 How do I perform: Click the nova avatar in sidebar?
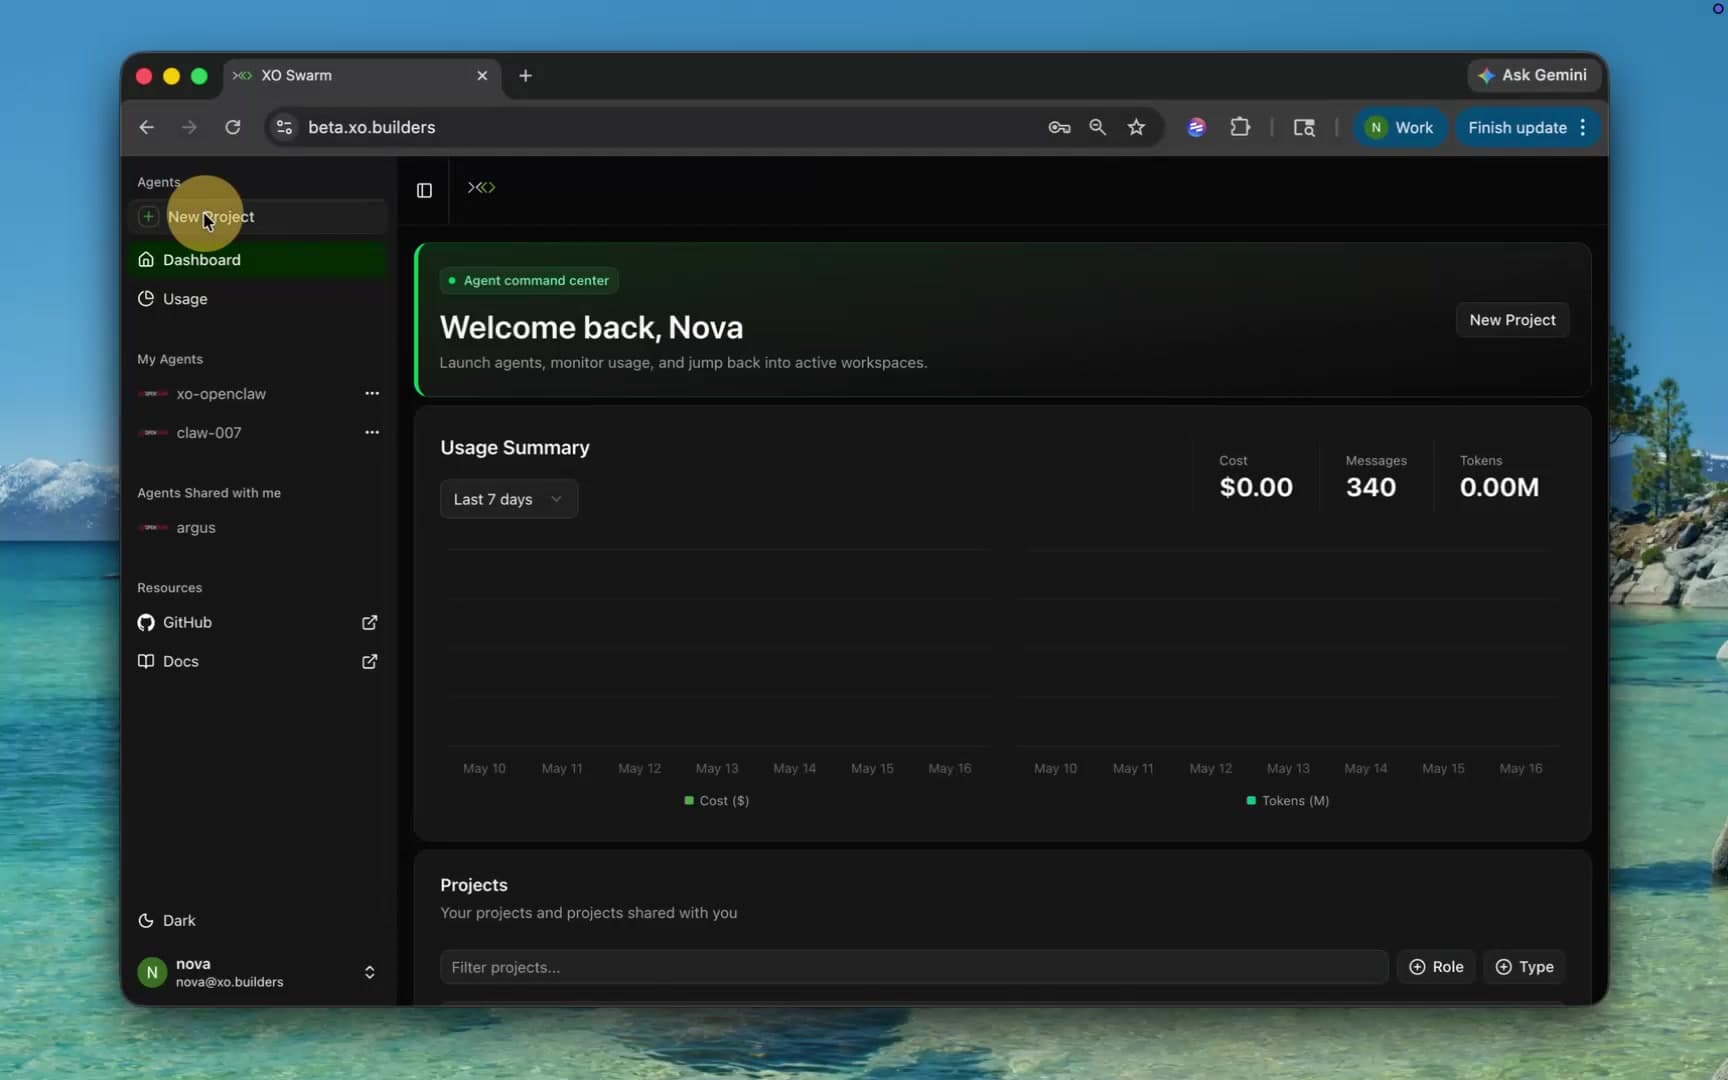tap(152, 973)
